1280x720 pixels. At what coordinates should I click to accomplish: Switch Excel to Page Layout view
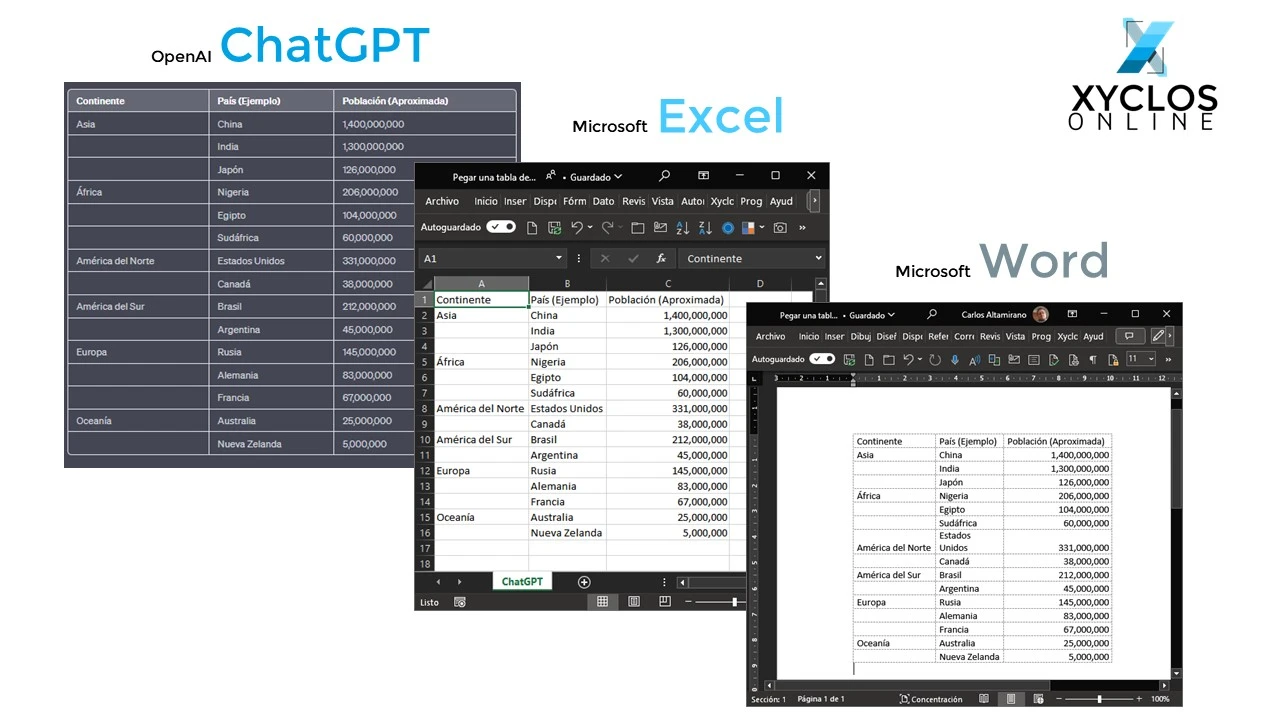(634, 602)
